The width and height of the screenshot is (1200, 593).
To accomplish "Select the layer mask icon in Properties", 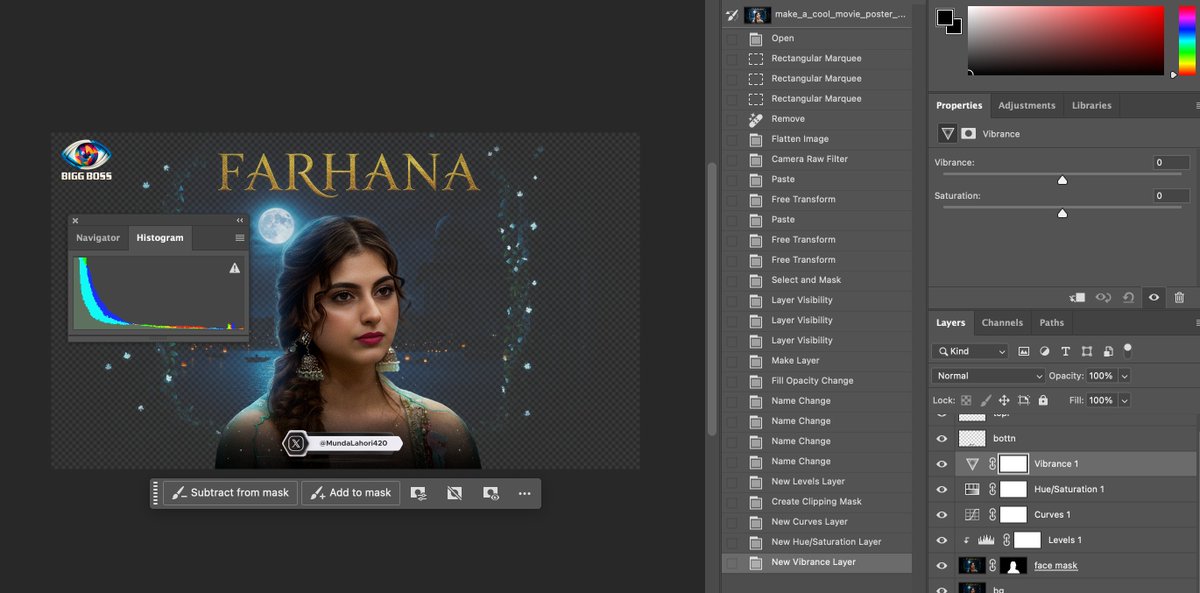I will tap(968, 133).
